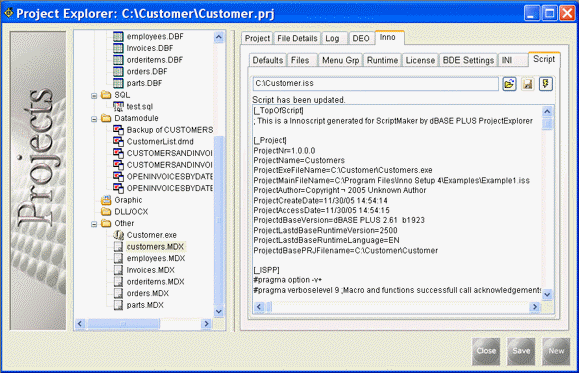The image size is (579, 373).
Task: Open the Graphic folder icon
Action: click(106, 200)
